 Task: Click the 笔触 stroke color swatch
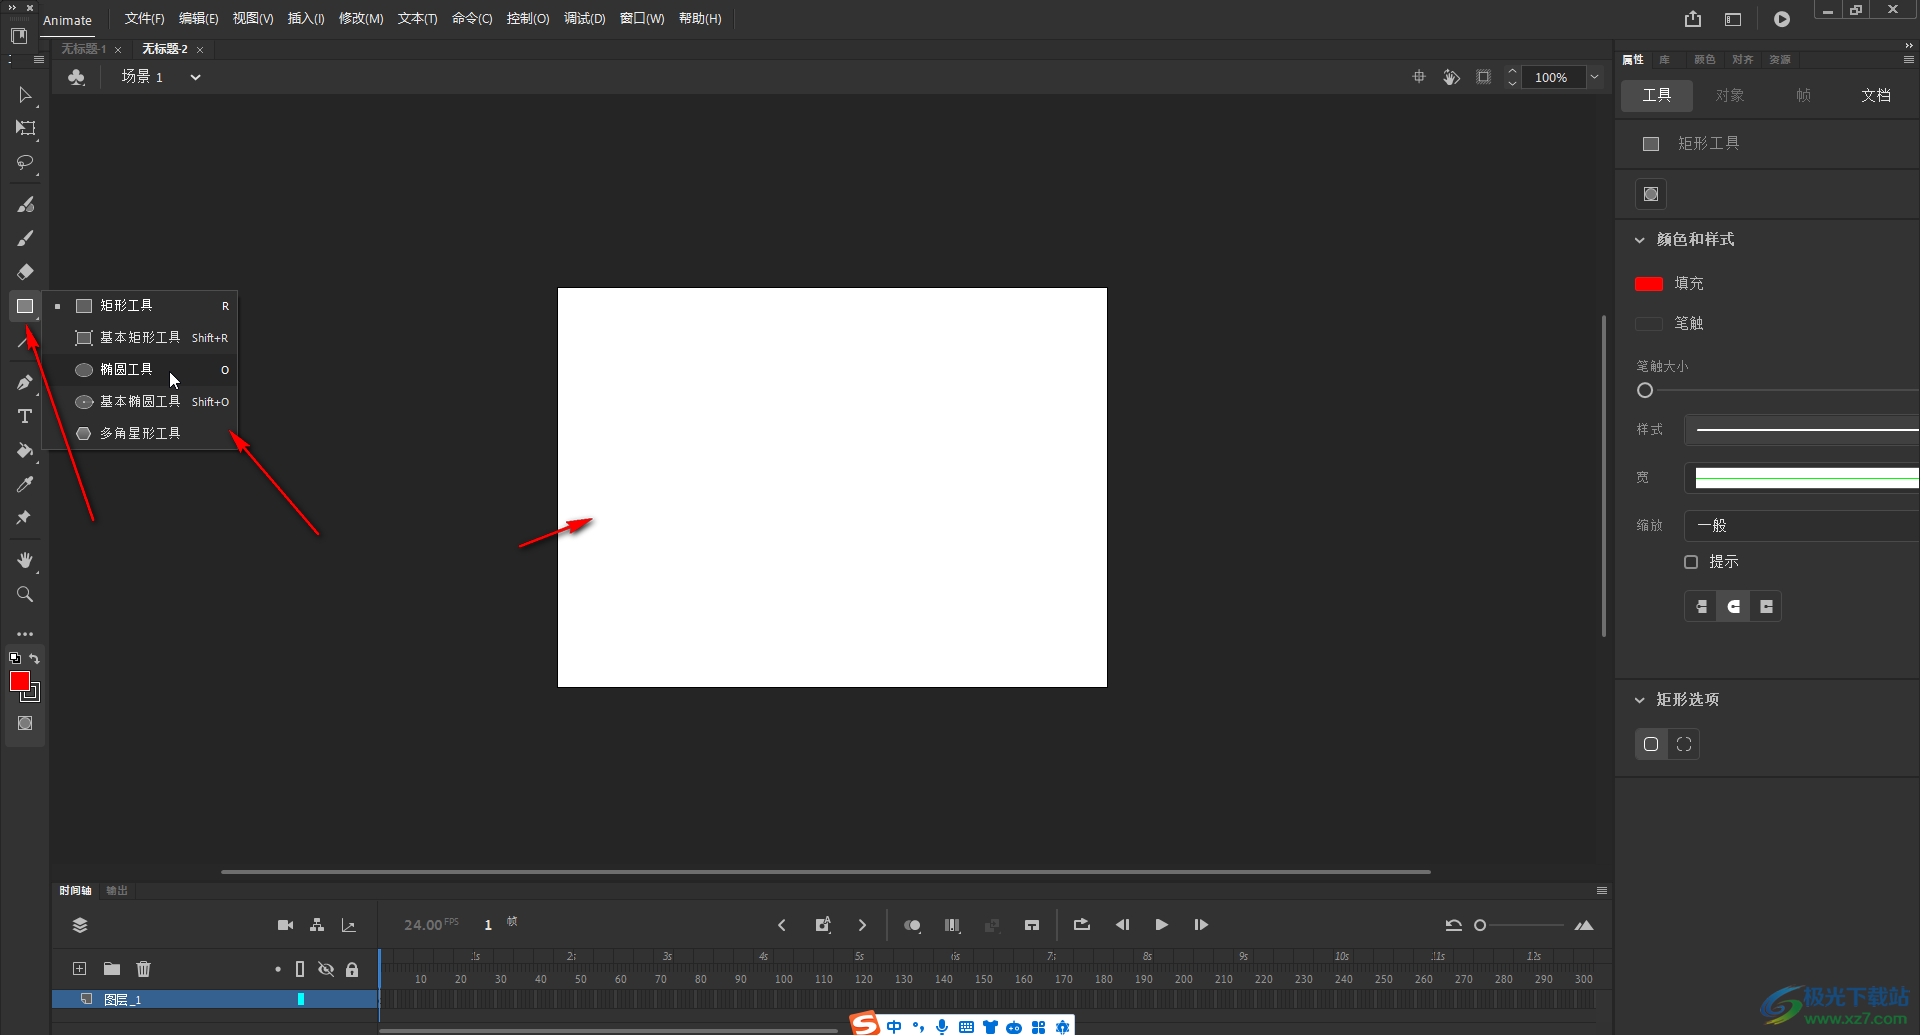[1648, 324]
